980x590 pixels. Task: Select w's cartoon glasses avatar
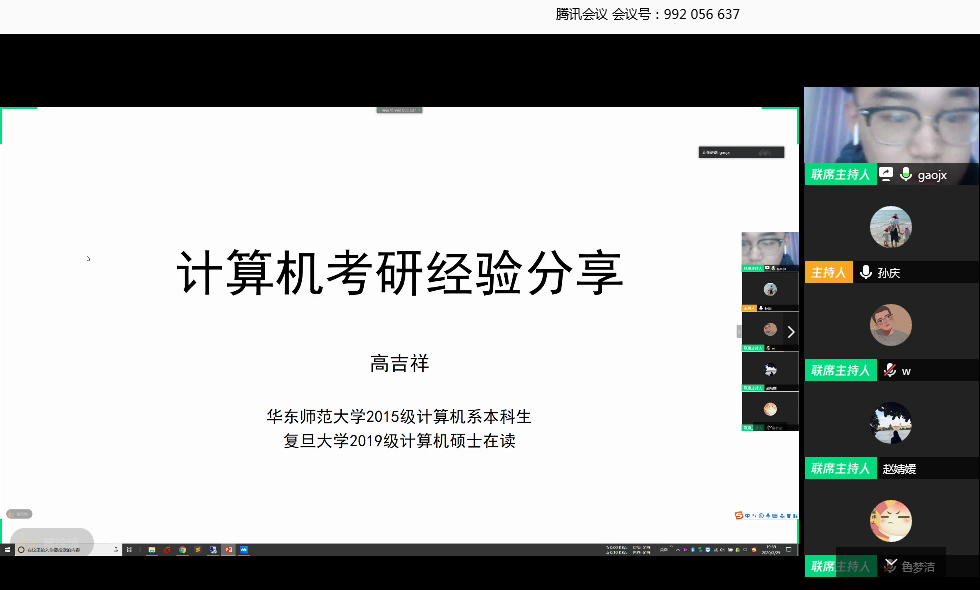(890, 325)
